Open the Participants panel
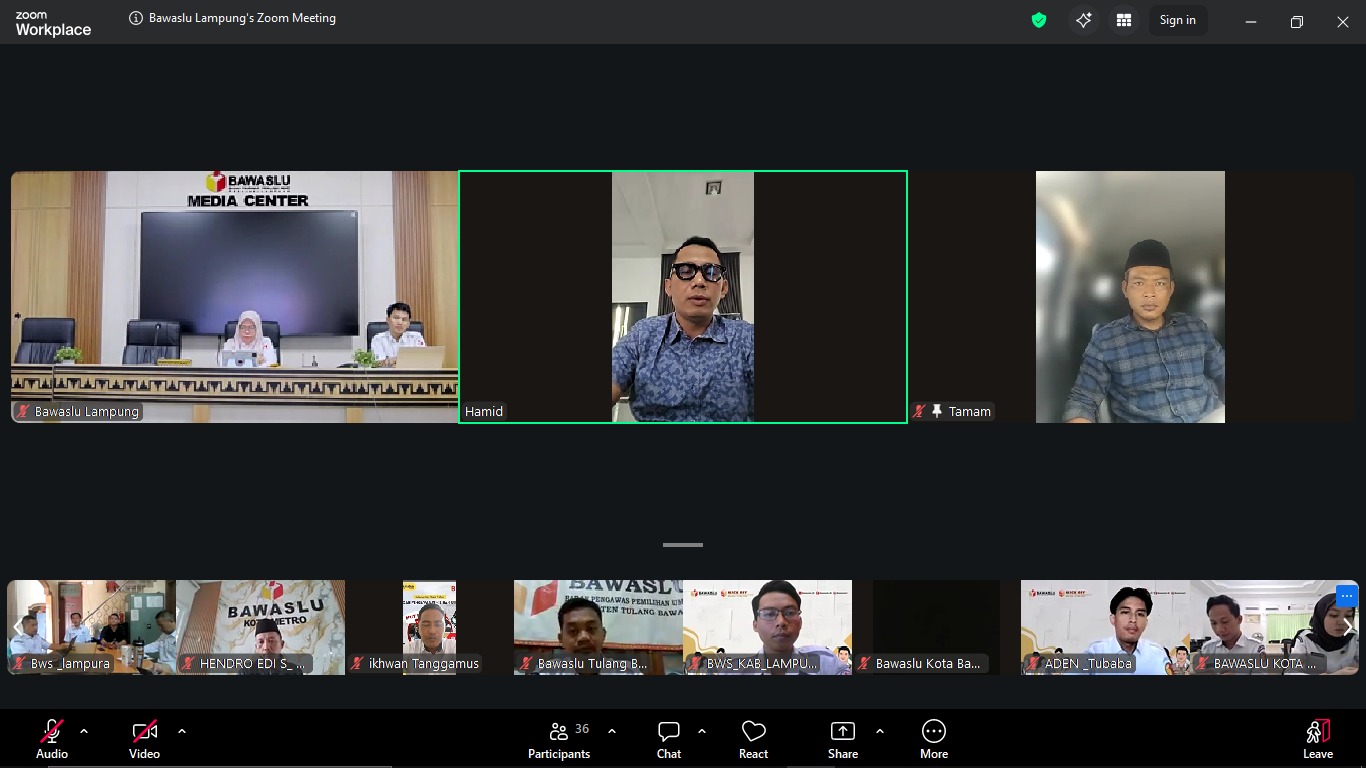The image size is (1366, 768). (x=560, y=740)
